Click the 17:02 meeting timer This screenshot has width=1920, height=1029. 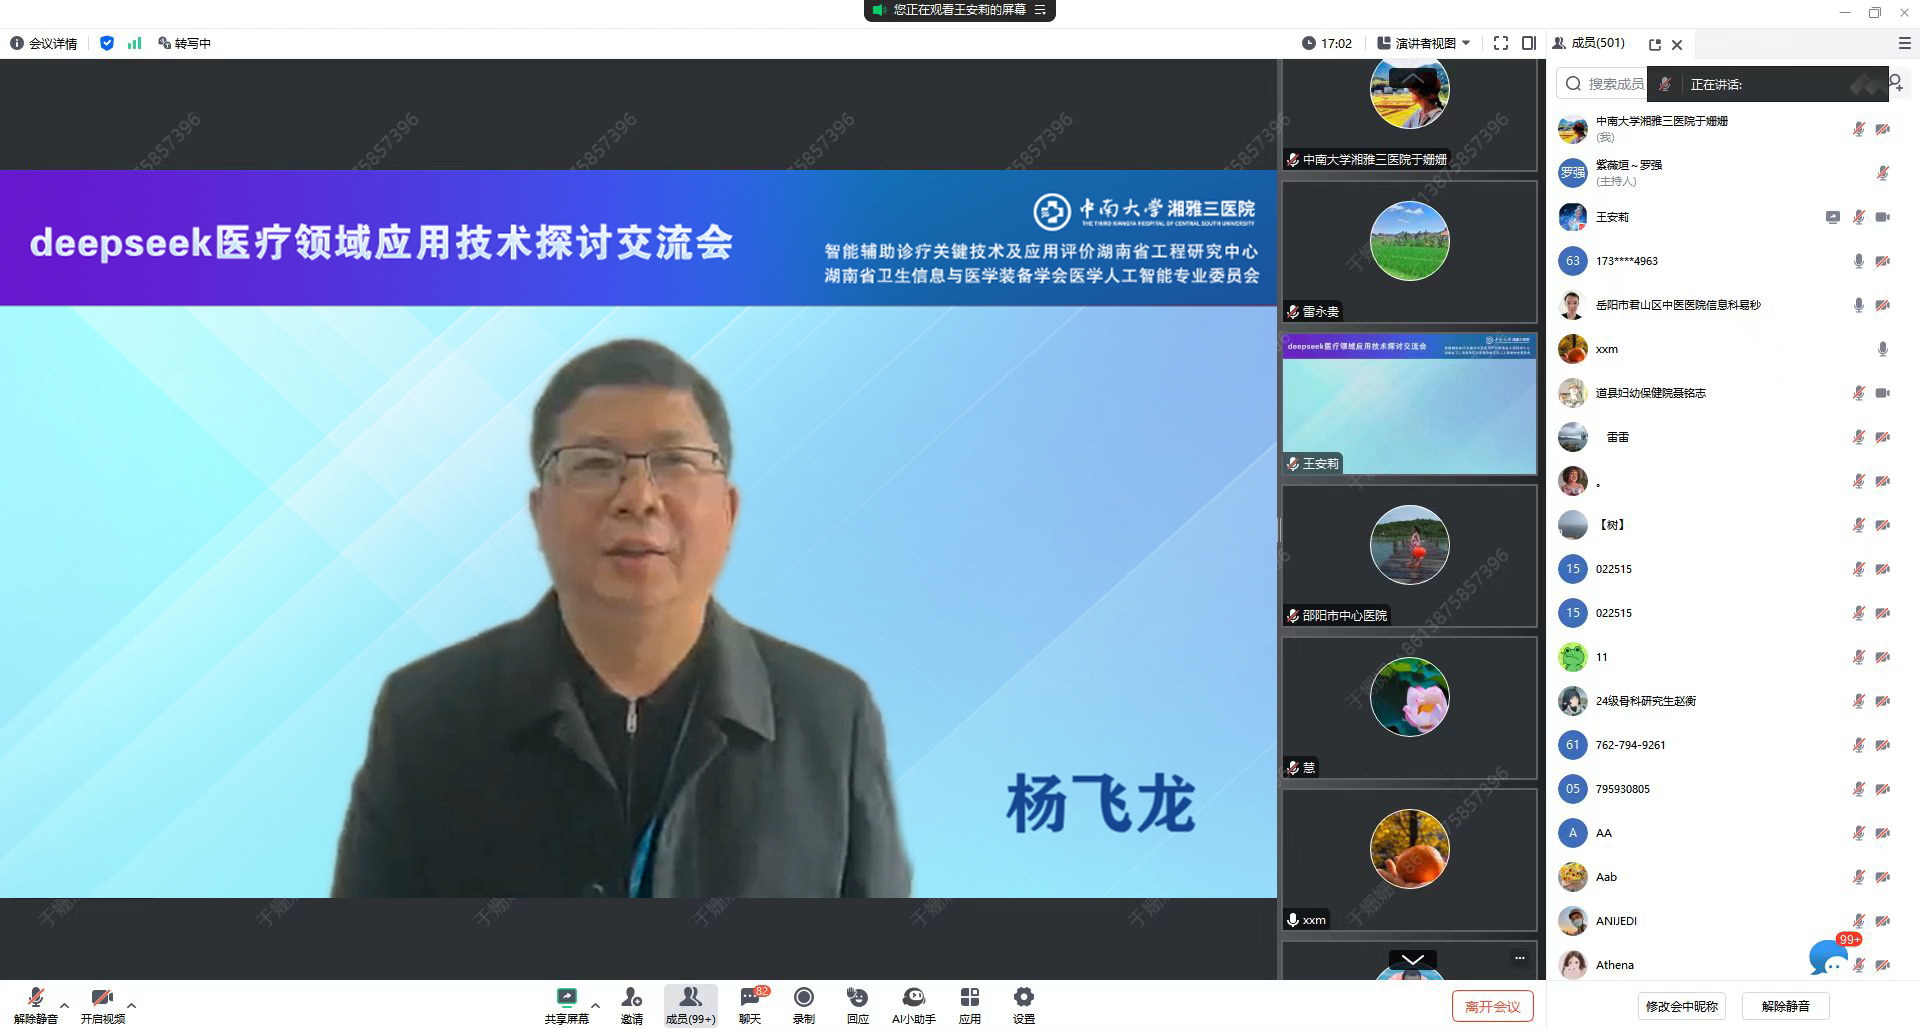pyautogui.click(x=1327, y=43)
